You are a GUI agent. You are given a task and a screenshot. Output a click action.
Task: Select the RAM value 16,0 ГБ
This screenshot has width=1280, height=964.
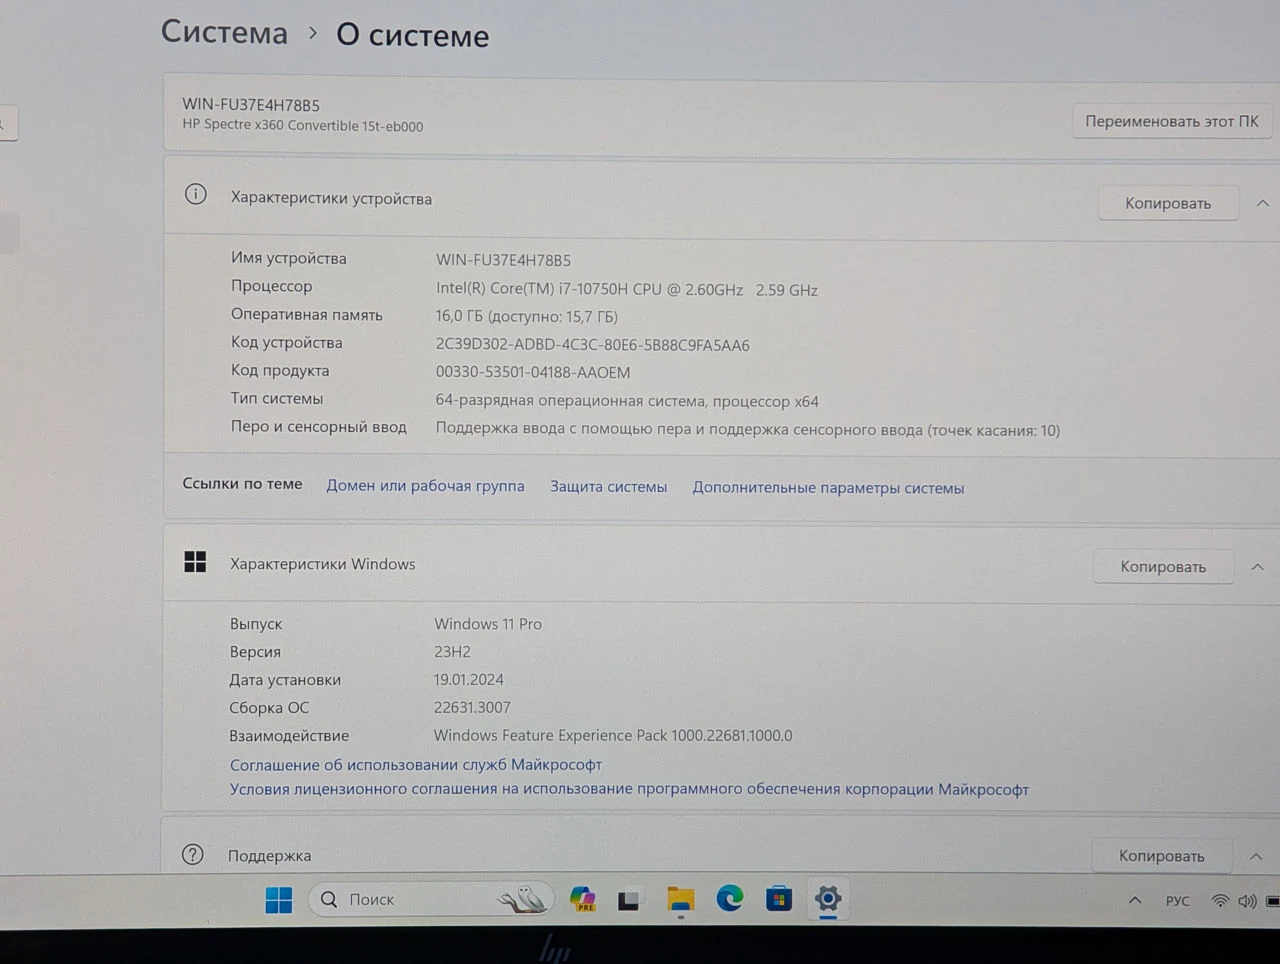point(526,317)
